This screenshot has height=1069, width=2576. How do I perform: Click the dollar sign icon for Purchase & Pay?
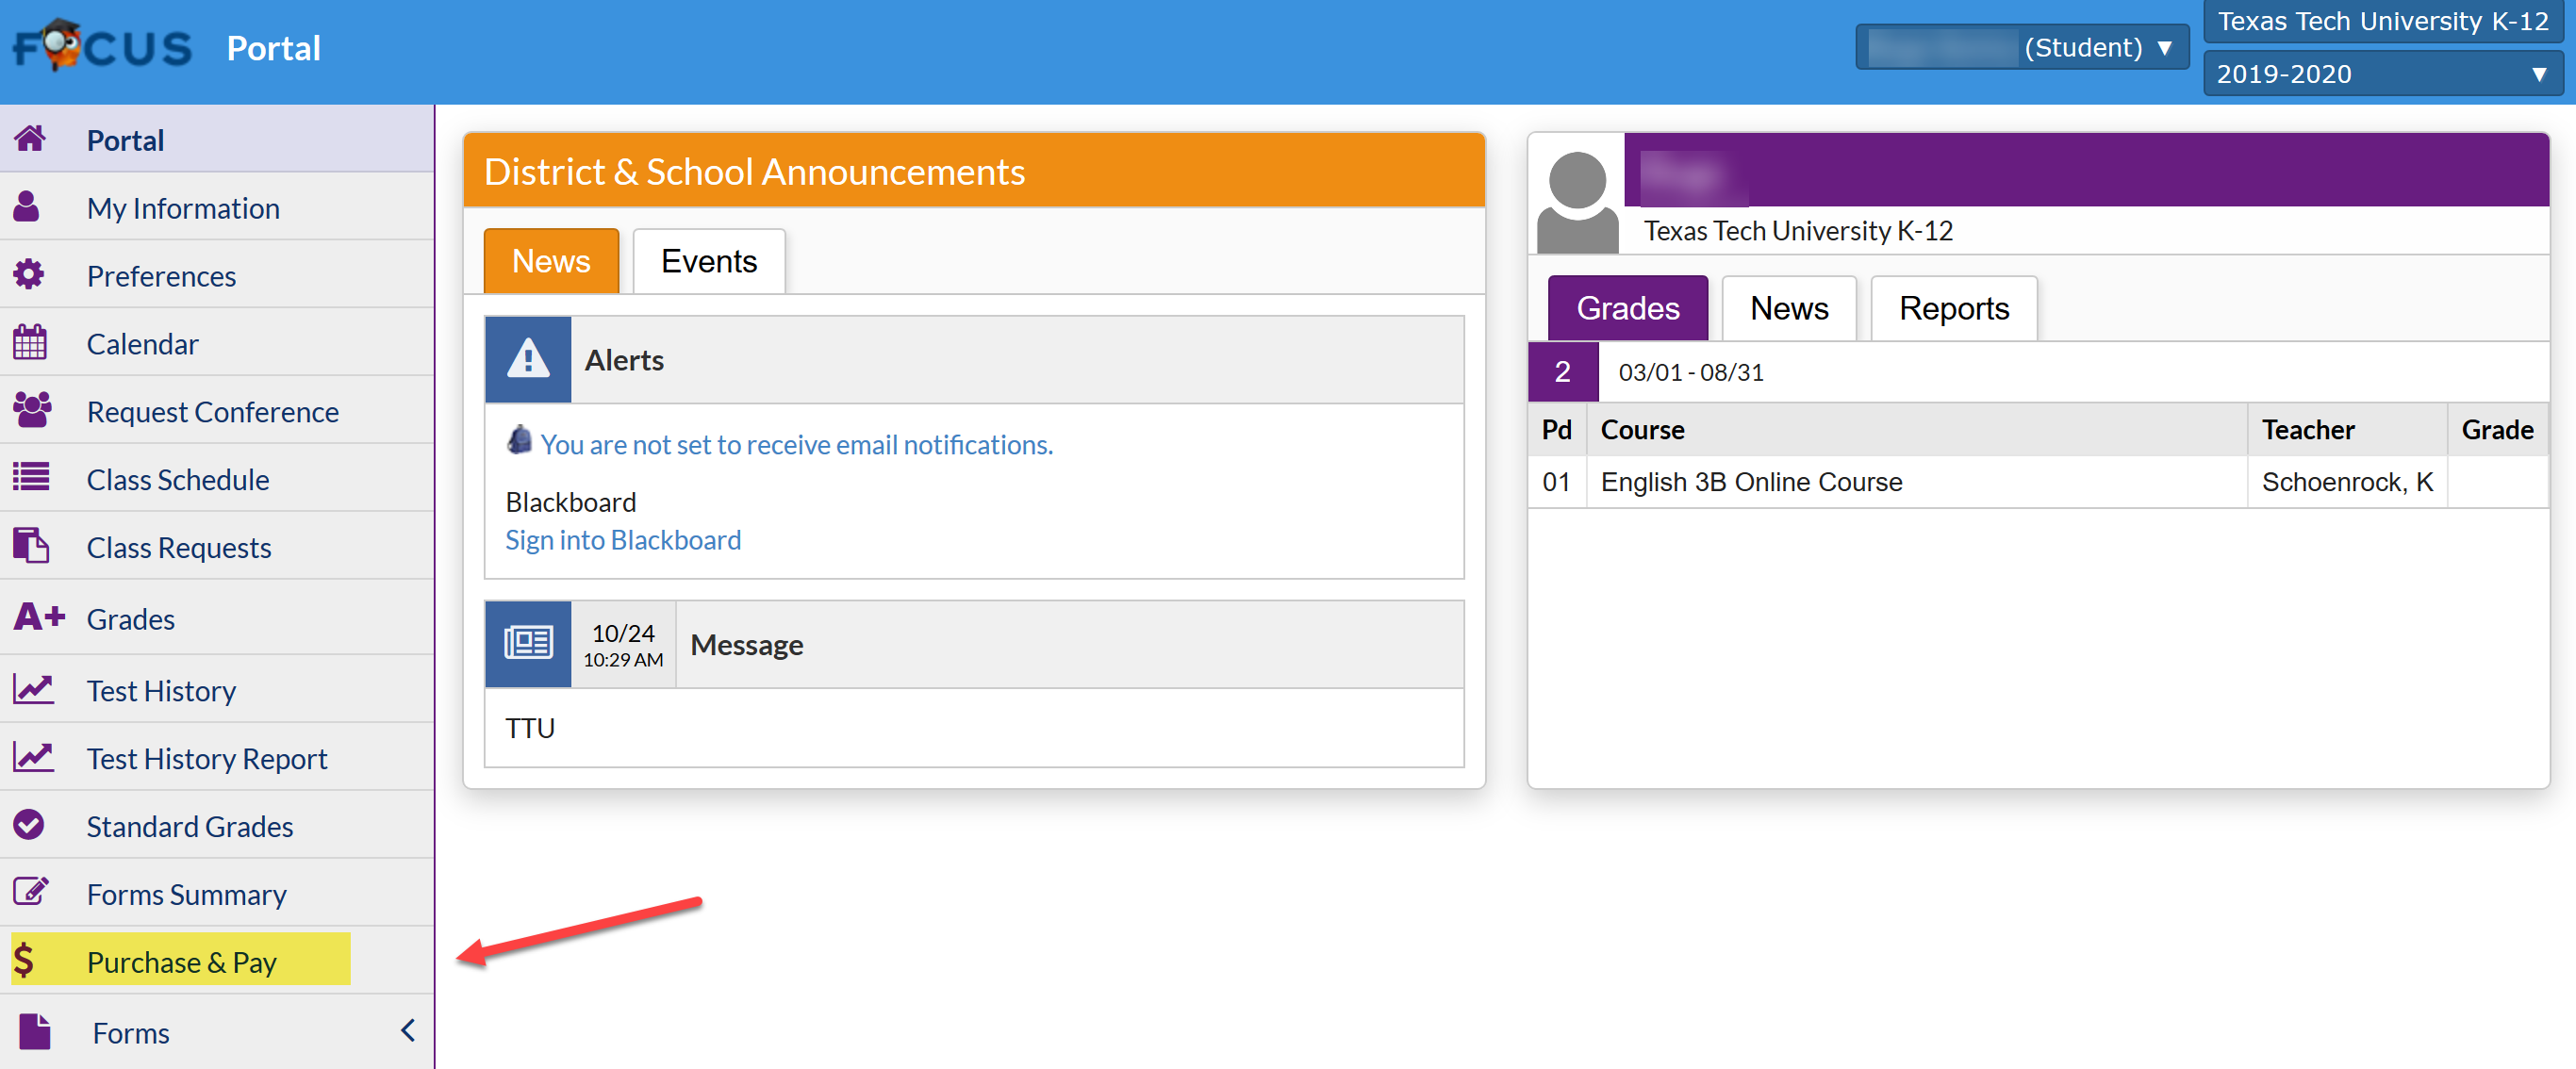tap(24, 960)
